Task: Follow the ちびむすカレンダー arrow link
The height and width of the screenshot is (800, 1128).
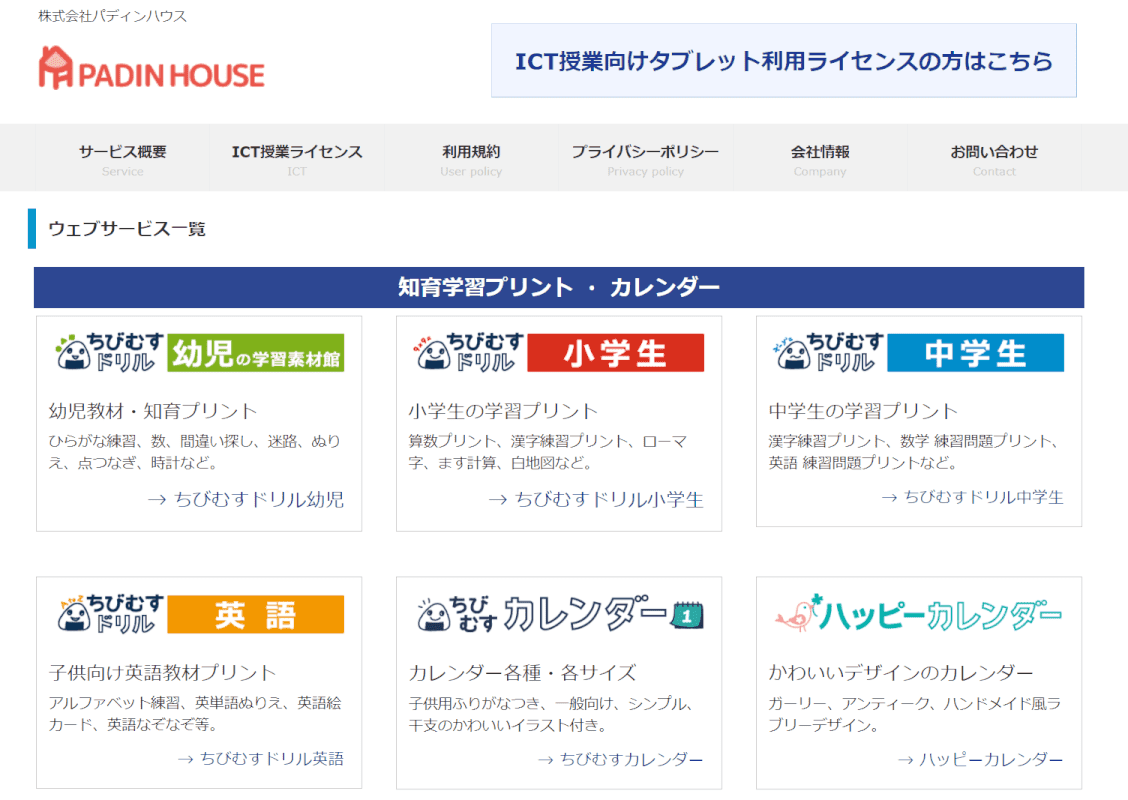Action: (x=621, y=759)
